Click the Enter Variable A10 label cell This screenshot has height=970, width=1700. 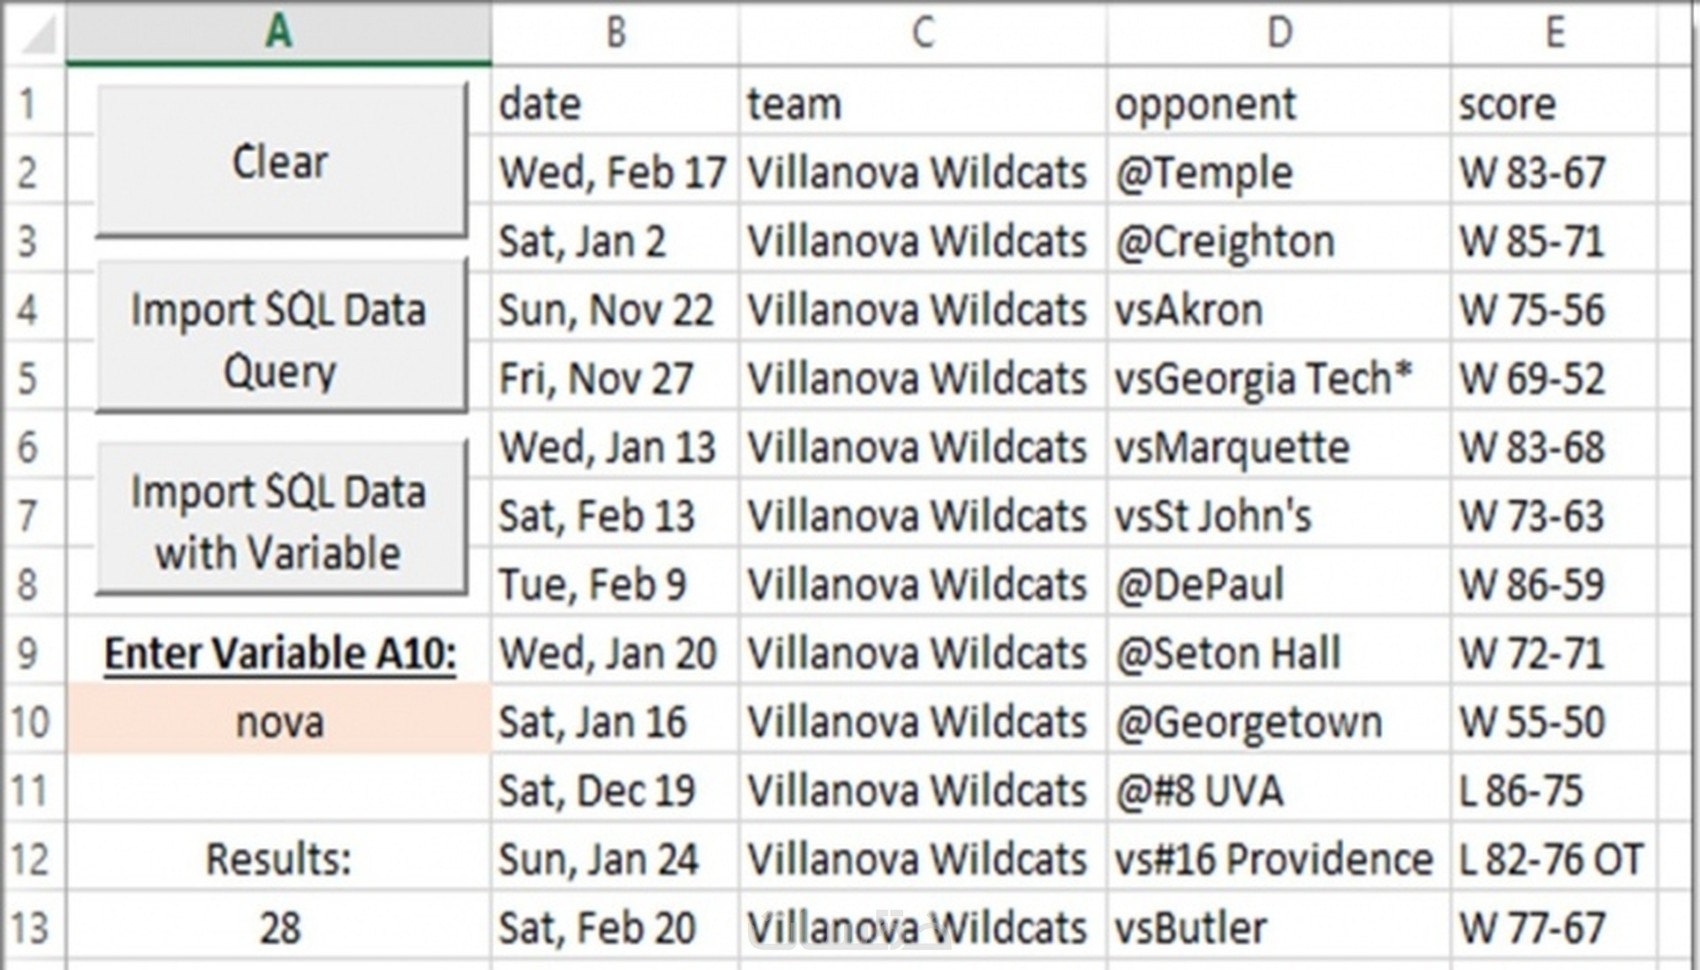pyautogui.click(x=279, y=654)
